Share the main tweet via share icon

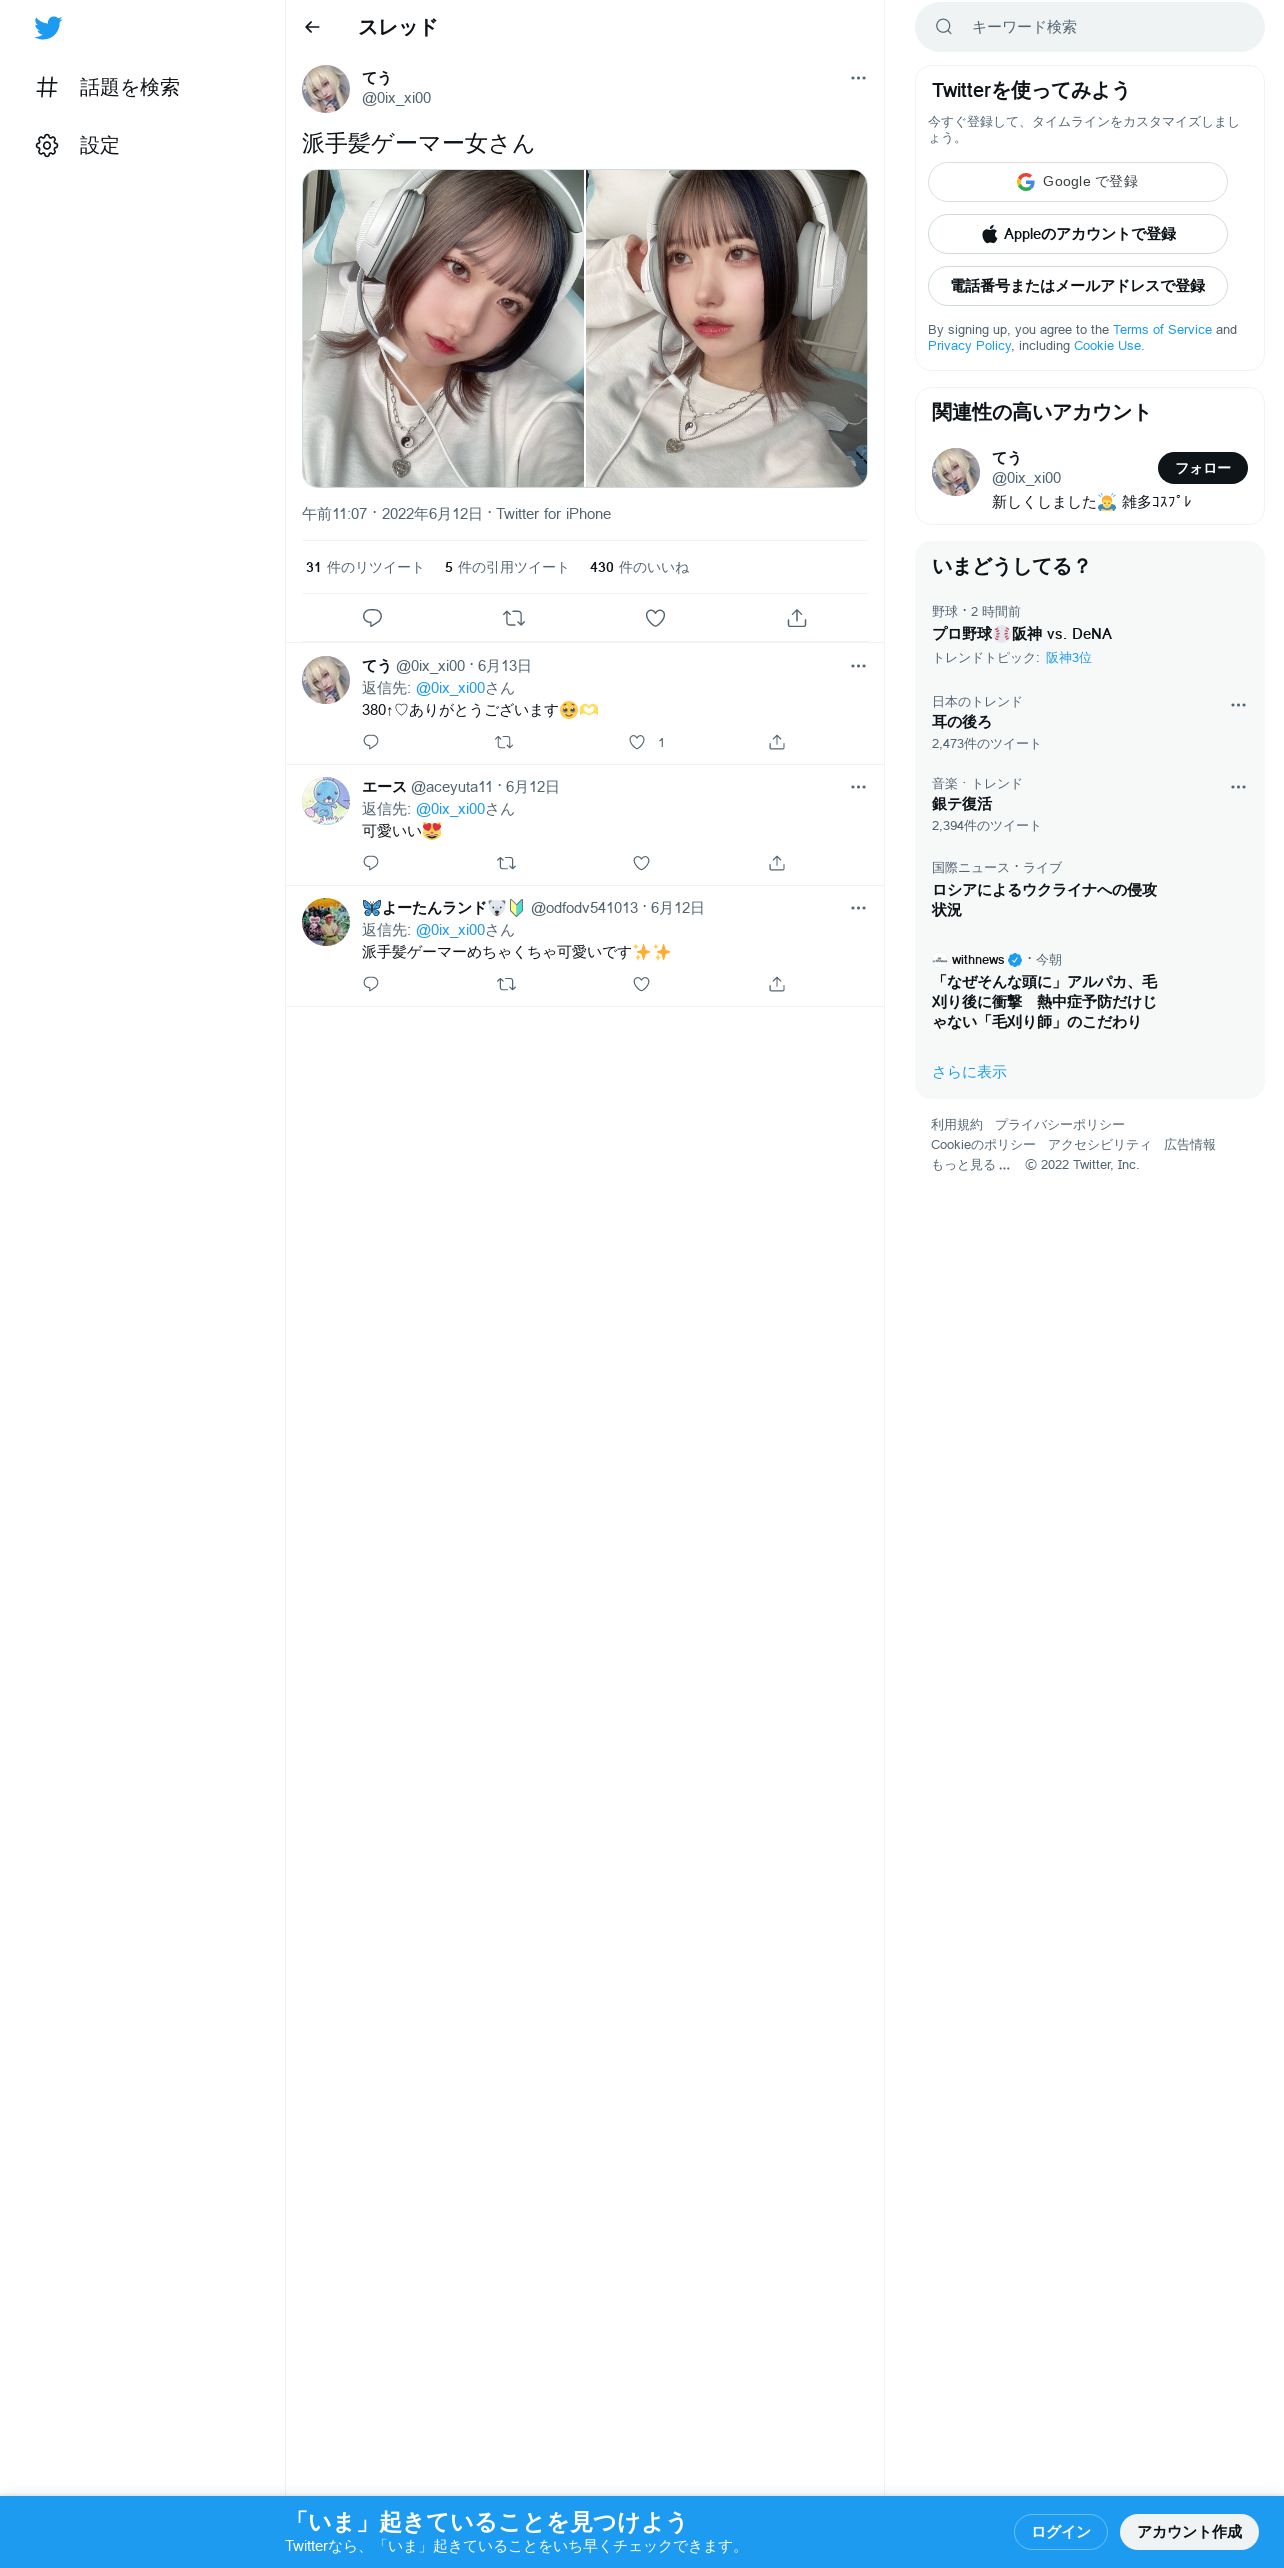click(797, 618)
